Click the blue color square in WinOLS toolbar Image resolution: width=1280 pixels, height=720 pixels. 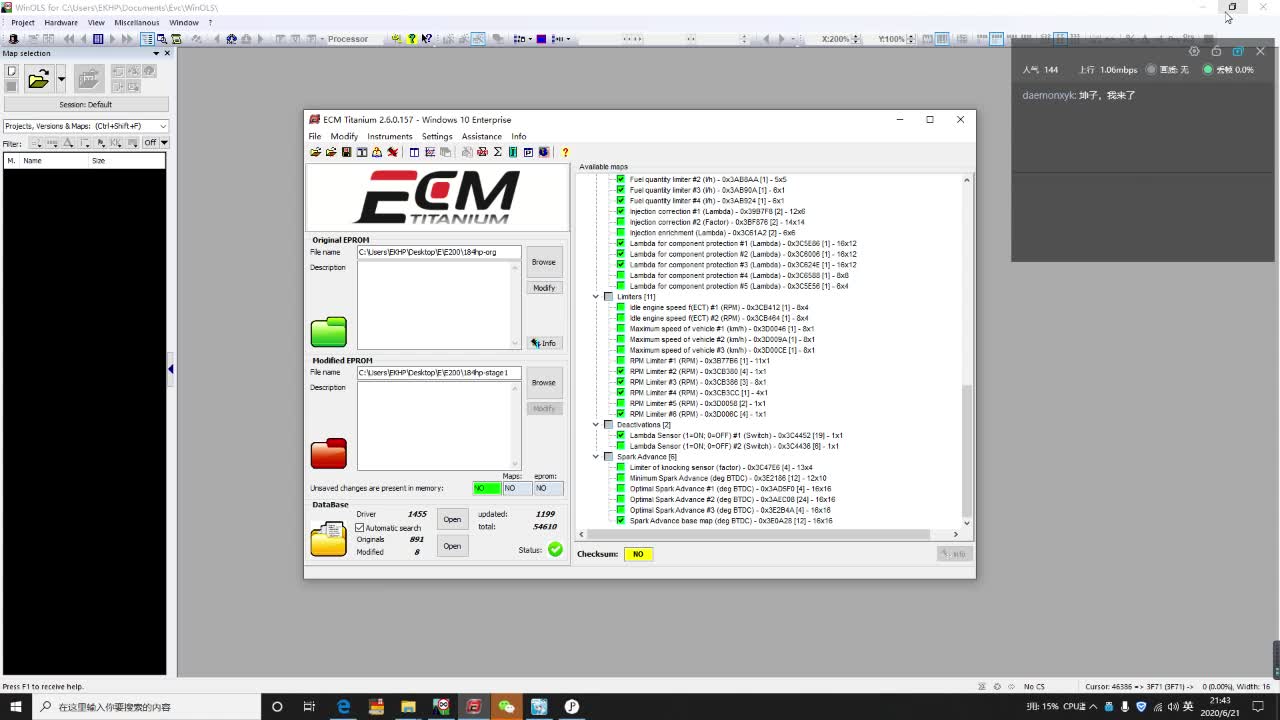(541, 39)
